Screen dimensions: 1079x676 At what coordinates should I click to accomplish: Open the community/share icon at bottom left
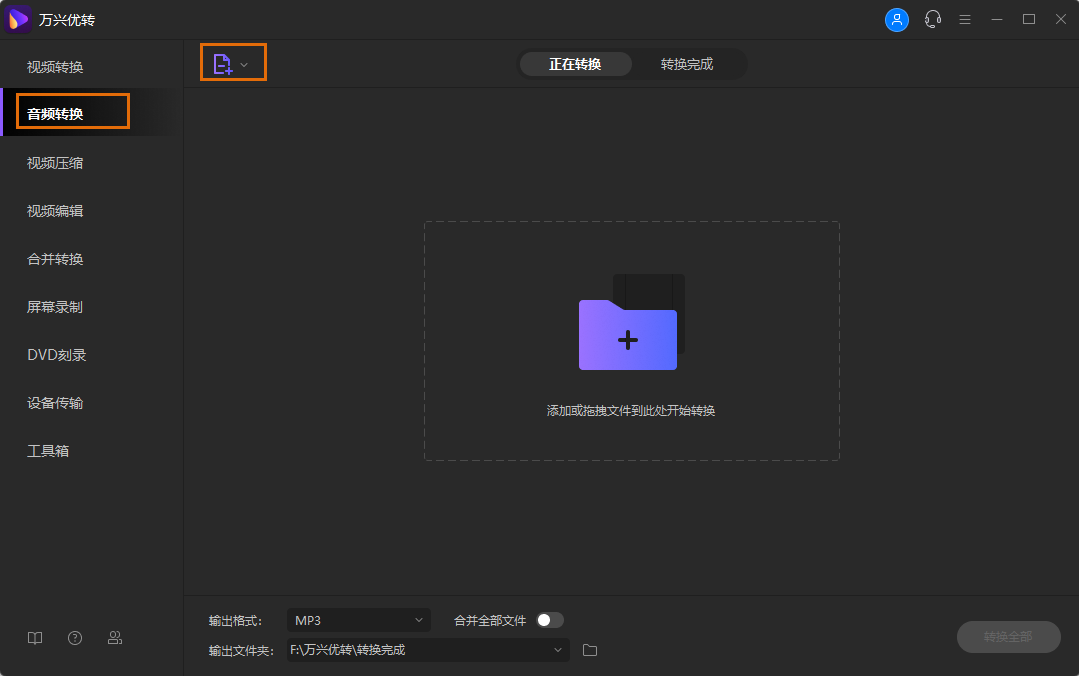point(114,637)
